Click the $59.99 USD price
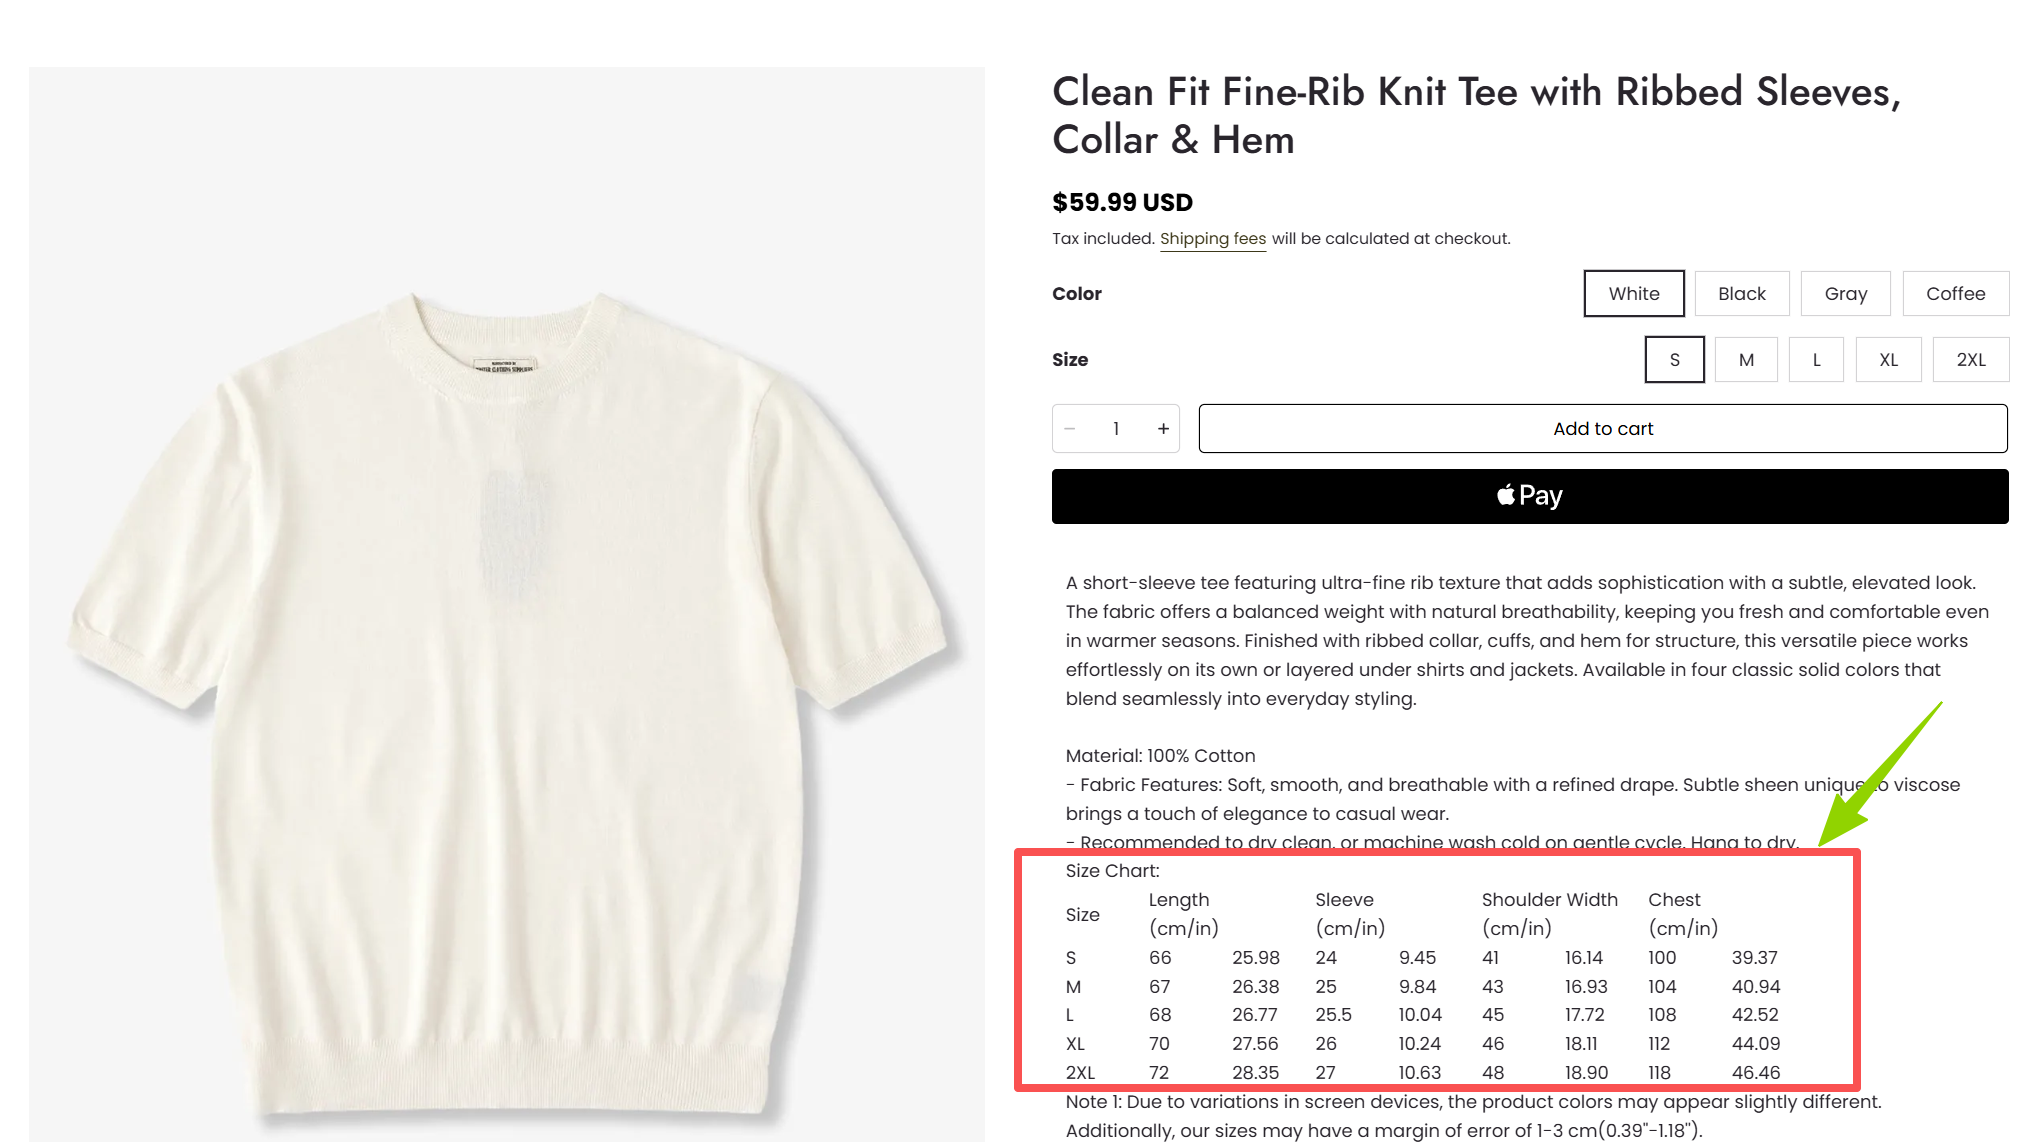This screenshot has width=2038, height=1142. (x=1122, y=203)
